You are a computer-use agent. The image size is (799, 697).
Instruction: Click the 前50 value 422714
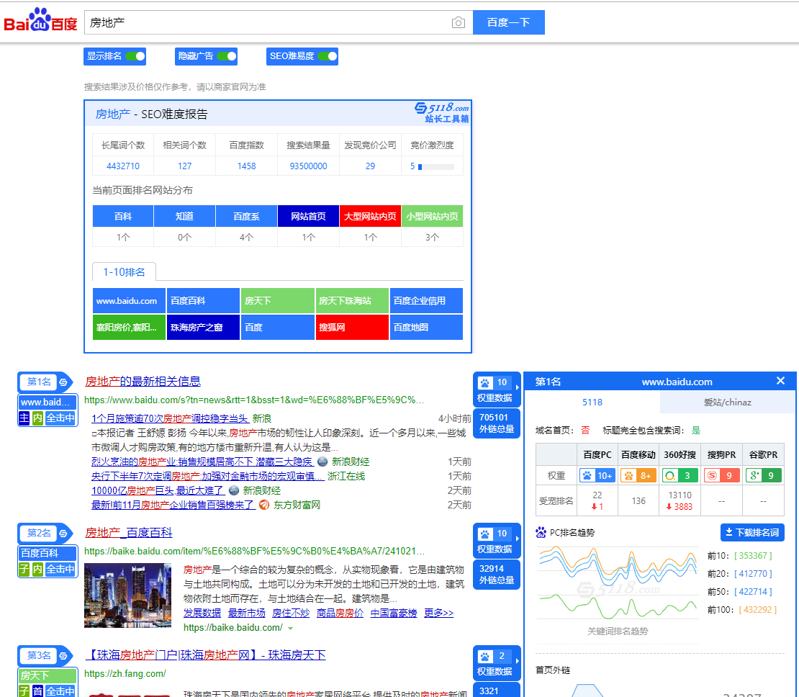coord(753,592)
